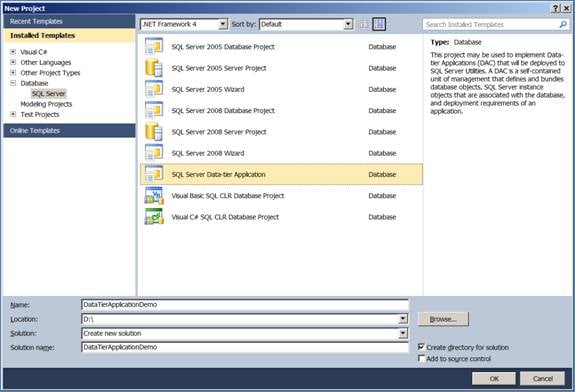Select SQL Server under Database
Viewport: 575px width, 392px height.
[48, 94]
